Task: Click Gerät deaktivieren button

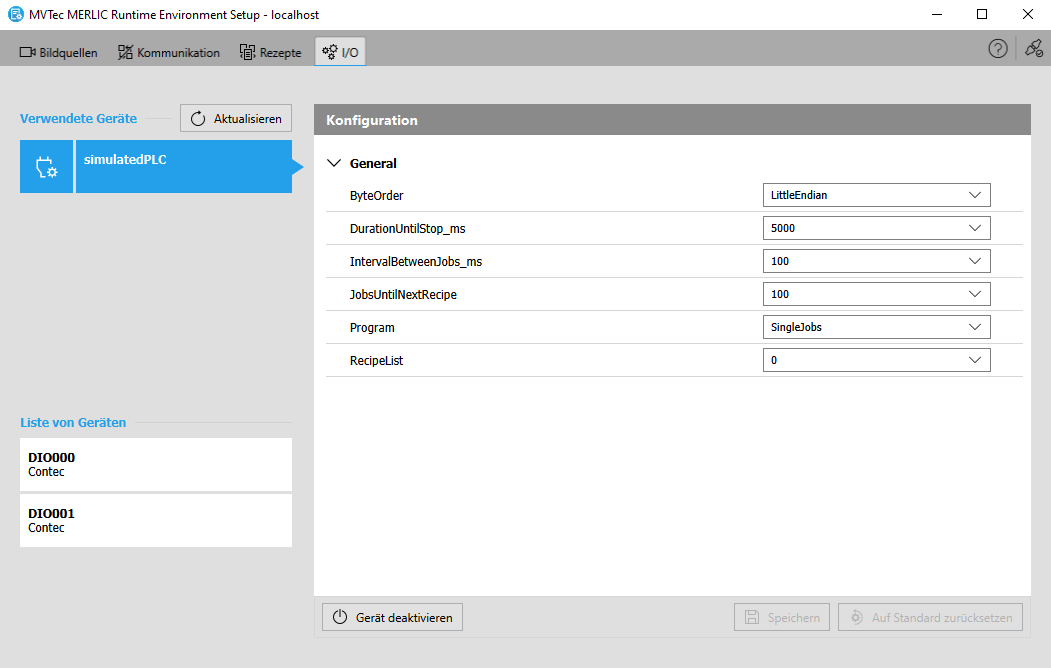Action: pyautogui.click(x=392, y=617)
